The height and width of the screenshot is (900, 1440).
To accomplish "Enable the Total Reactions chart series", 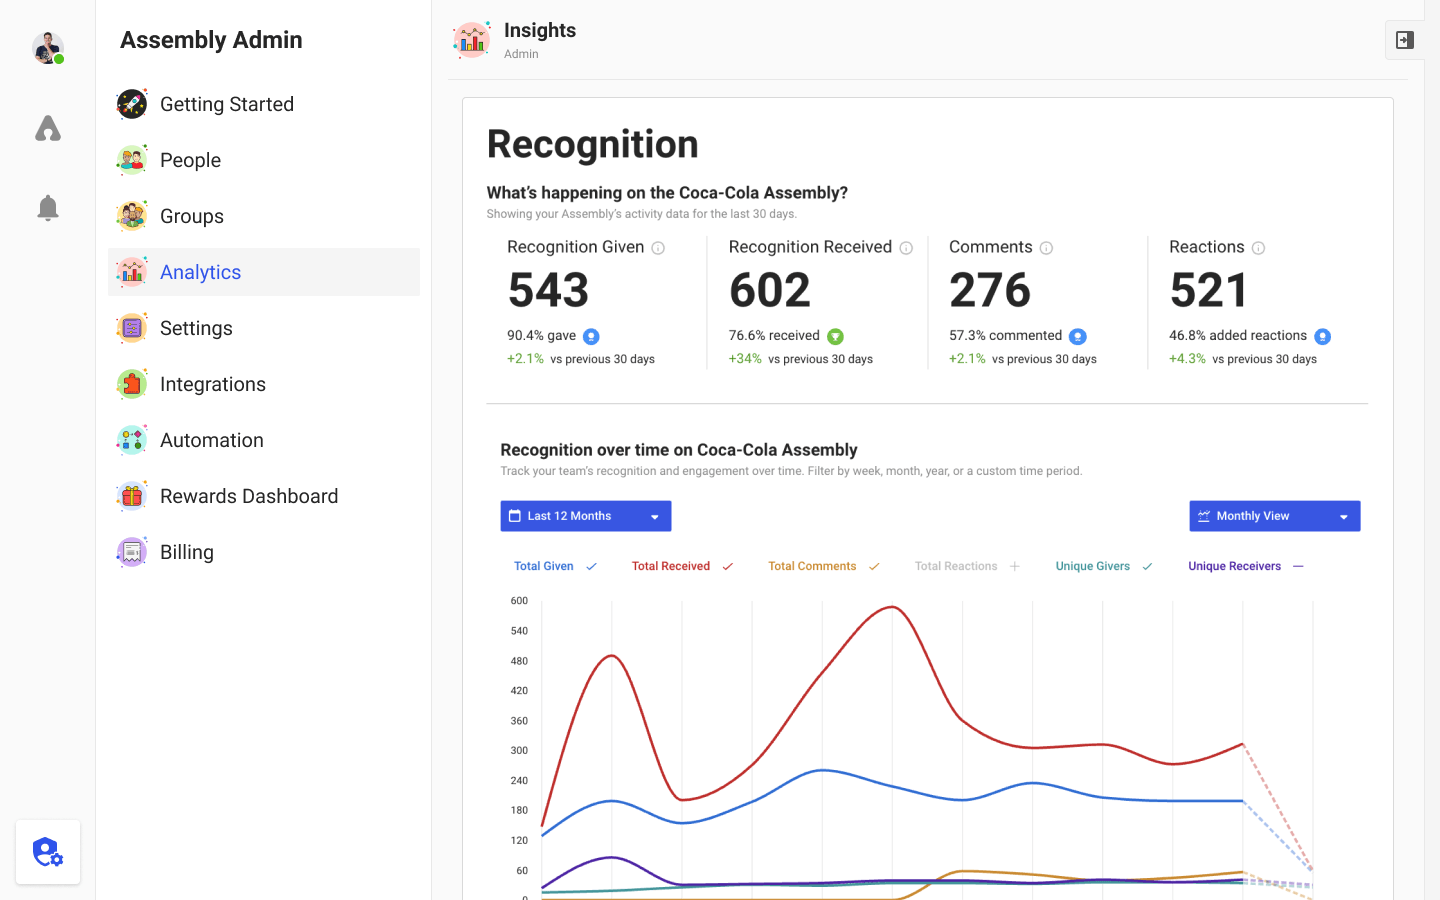I will [967, 566].
